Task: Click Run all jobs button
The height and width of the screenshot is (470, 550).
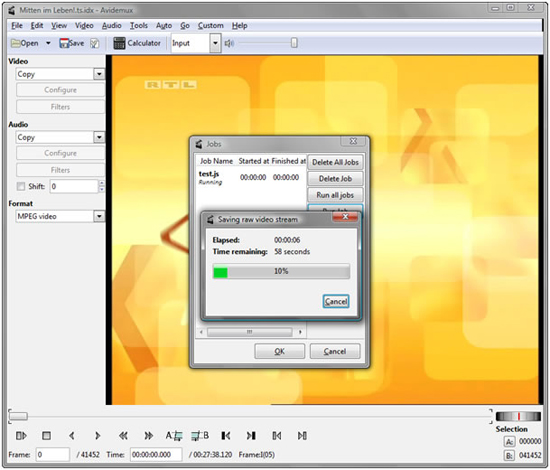Action: pyautogui.click(x=335, y=195)
